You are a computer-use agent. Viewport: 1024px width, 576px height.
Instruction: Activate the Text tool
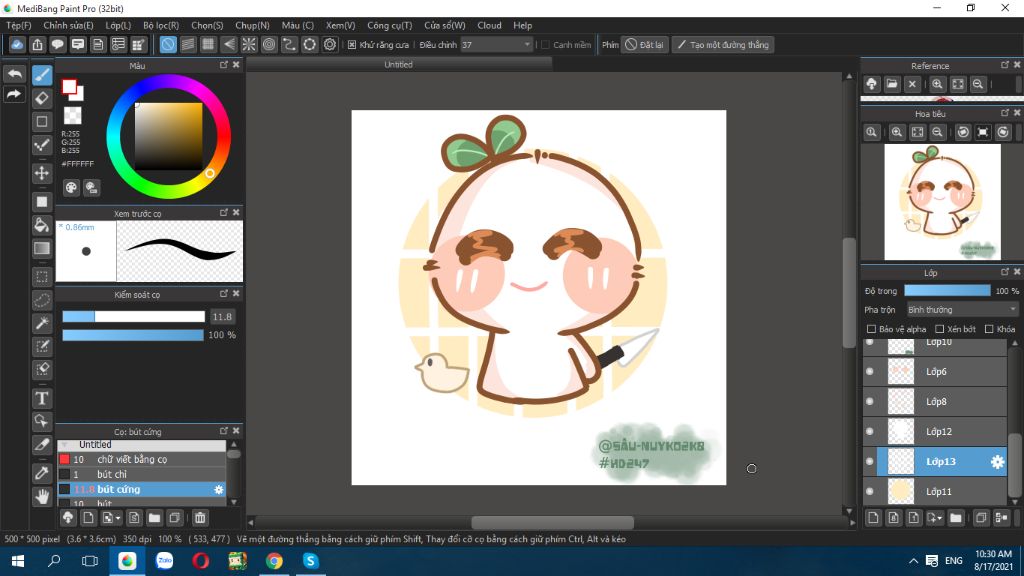point(42,398)
